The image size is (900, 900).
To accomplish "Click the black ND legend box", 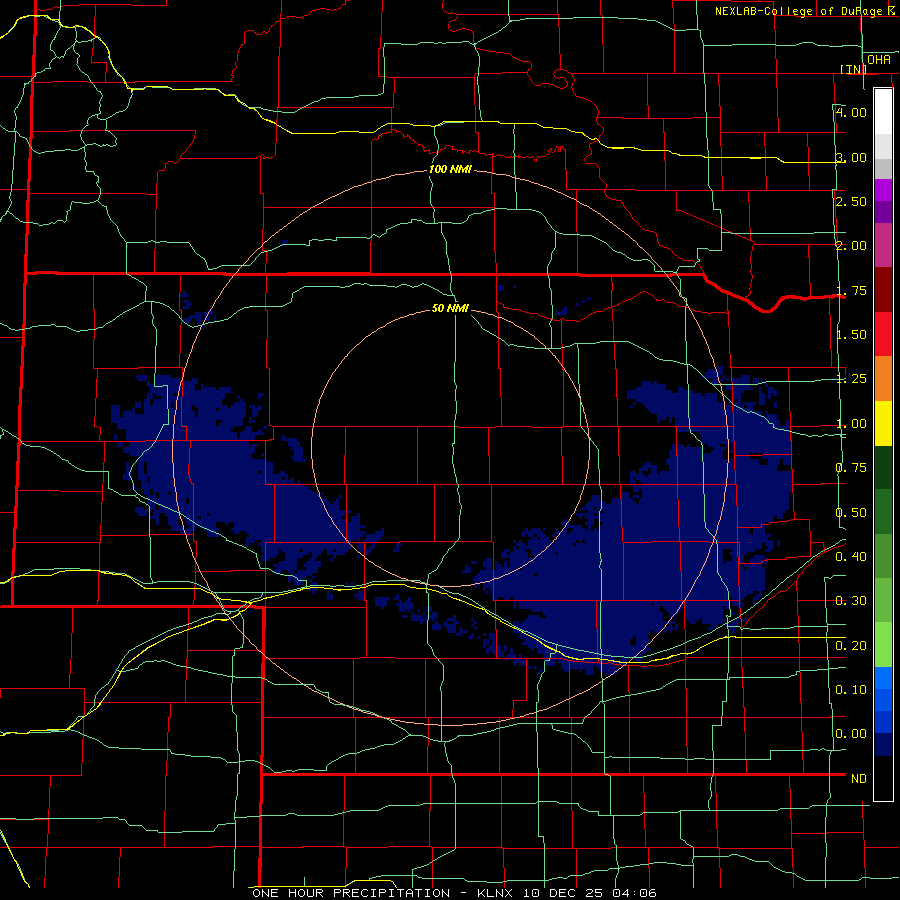I will [x=883, y=778].
